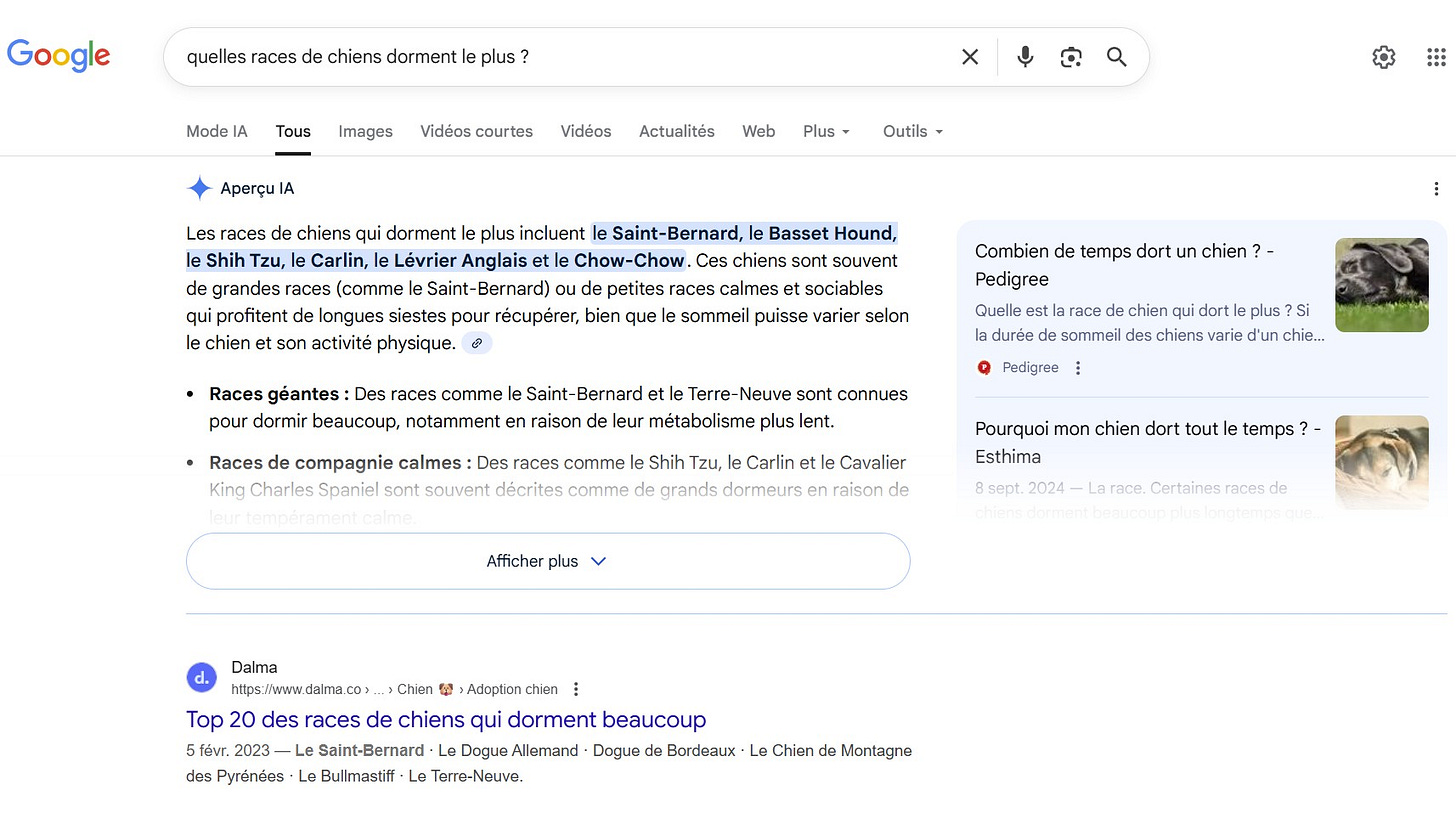This screenshot has width=1456, height=819.
Task: Open Vidéos courtes tab
Action: coord(476,131)
